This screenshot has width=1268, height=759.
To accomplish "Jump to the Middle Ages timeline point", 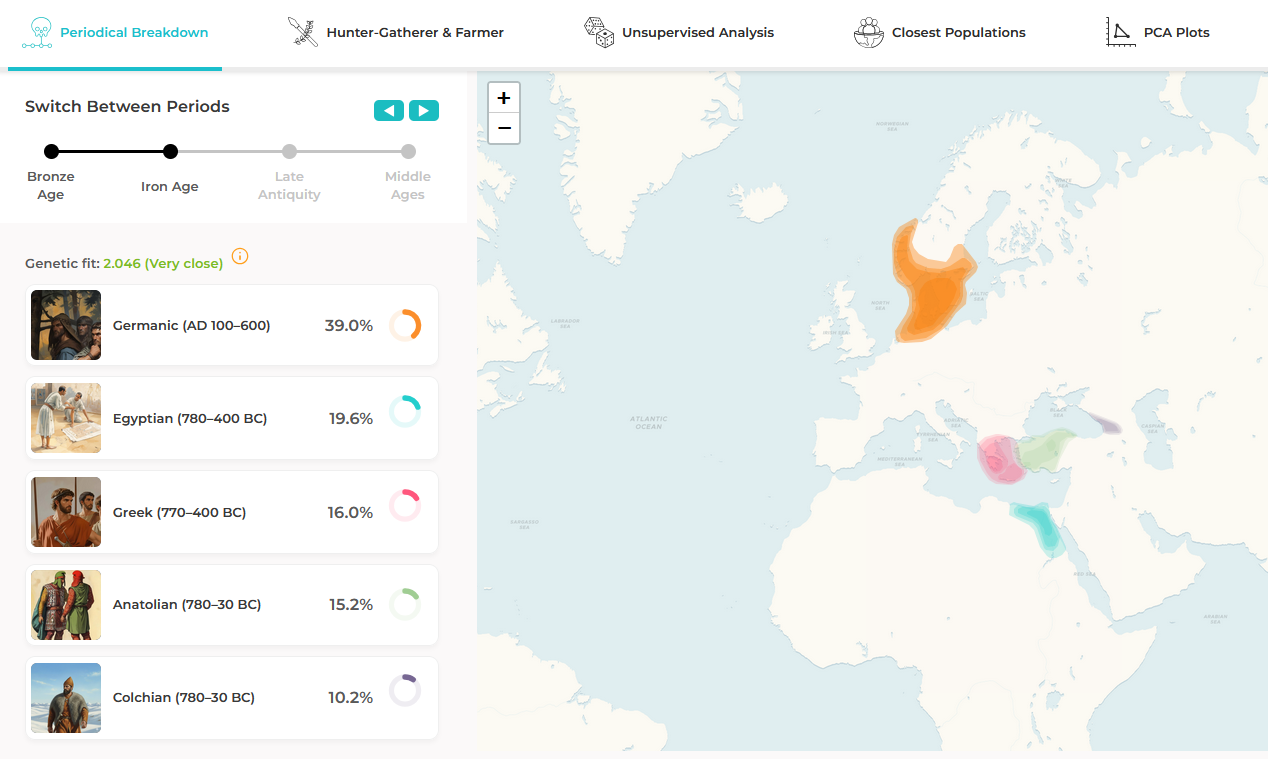I will 408,152.
